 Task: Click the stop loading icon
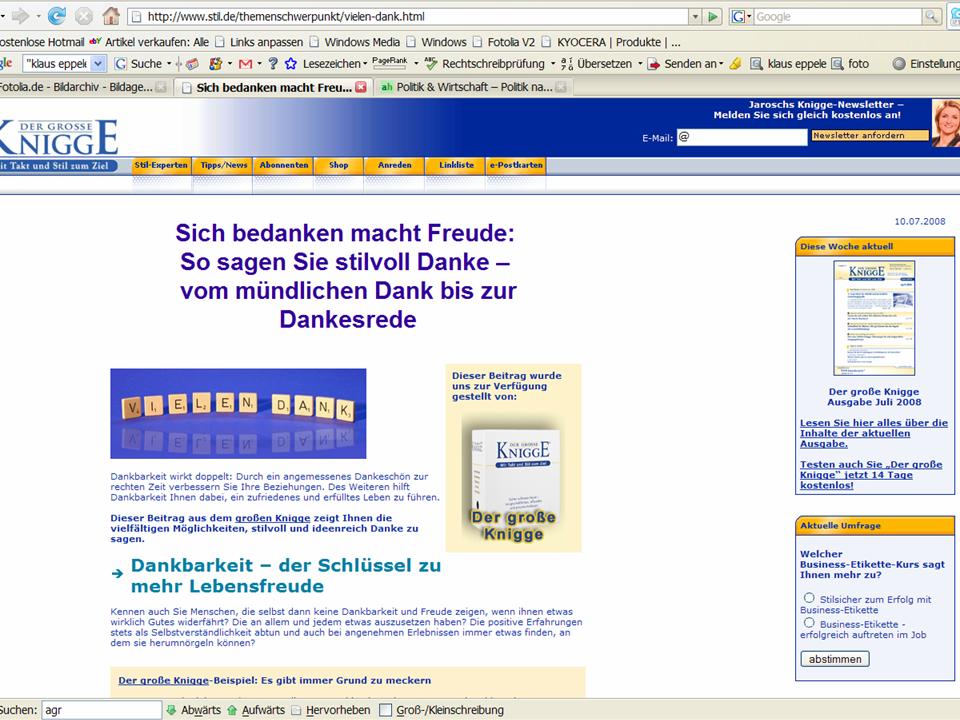[x=84, y=16]
